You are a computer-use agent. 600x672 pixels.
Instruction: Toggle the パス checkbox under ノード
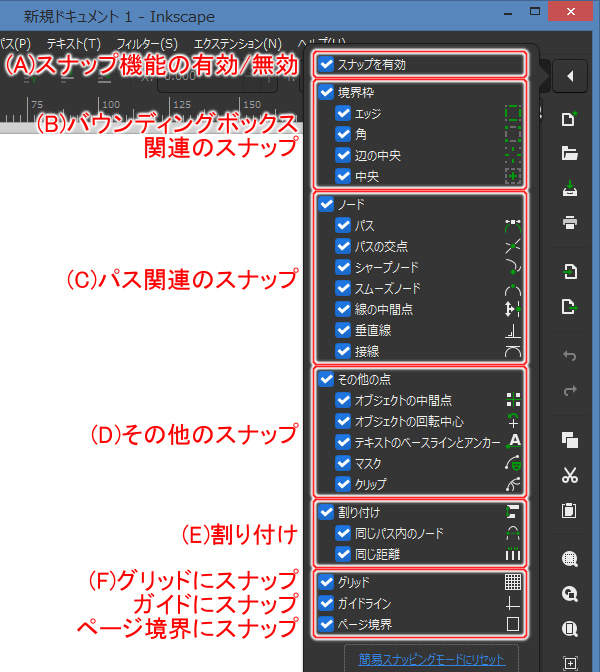click(x=343, y=225)
